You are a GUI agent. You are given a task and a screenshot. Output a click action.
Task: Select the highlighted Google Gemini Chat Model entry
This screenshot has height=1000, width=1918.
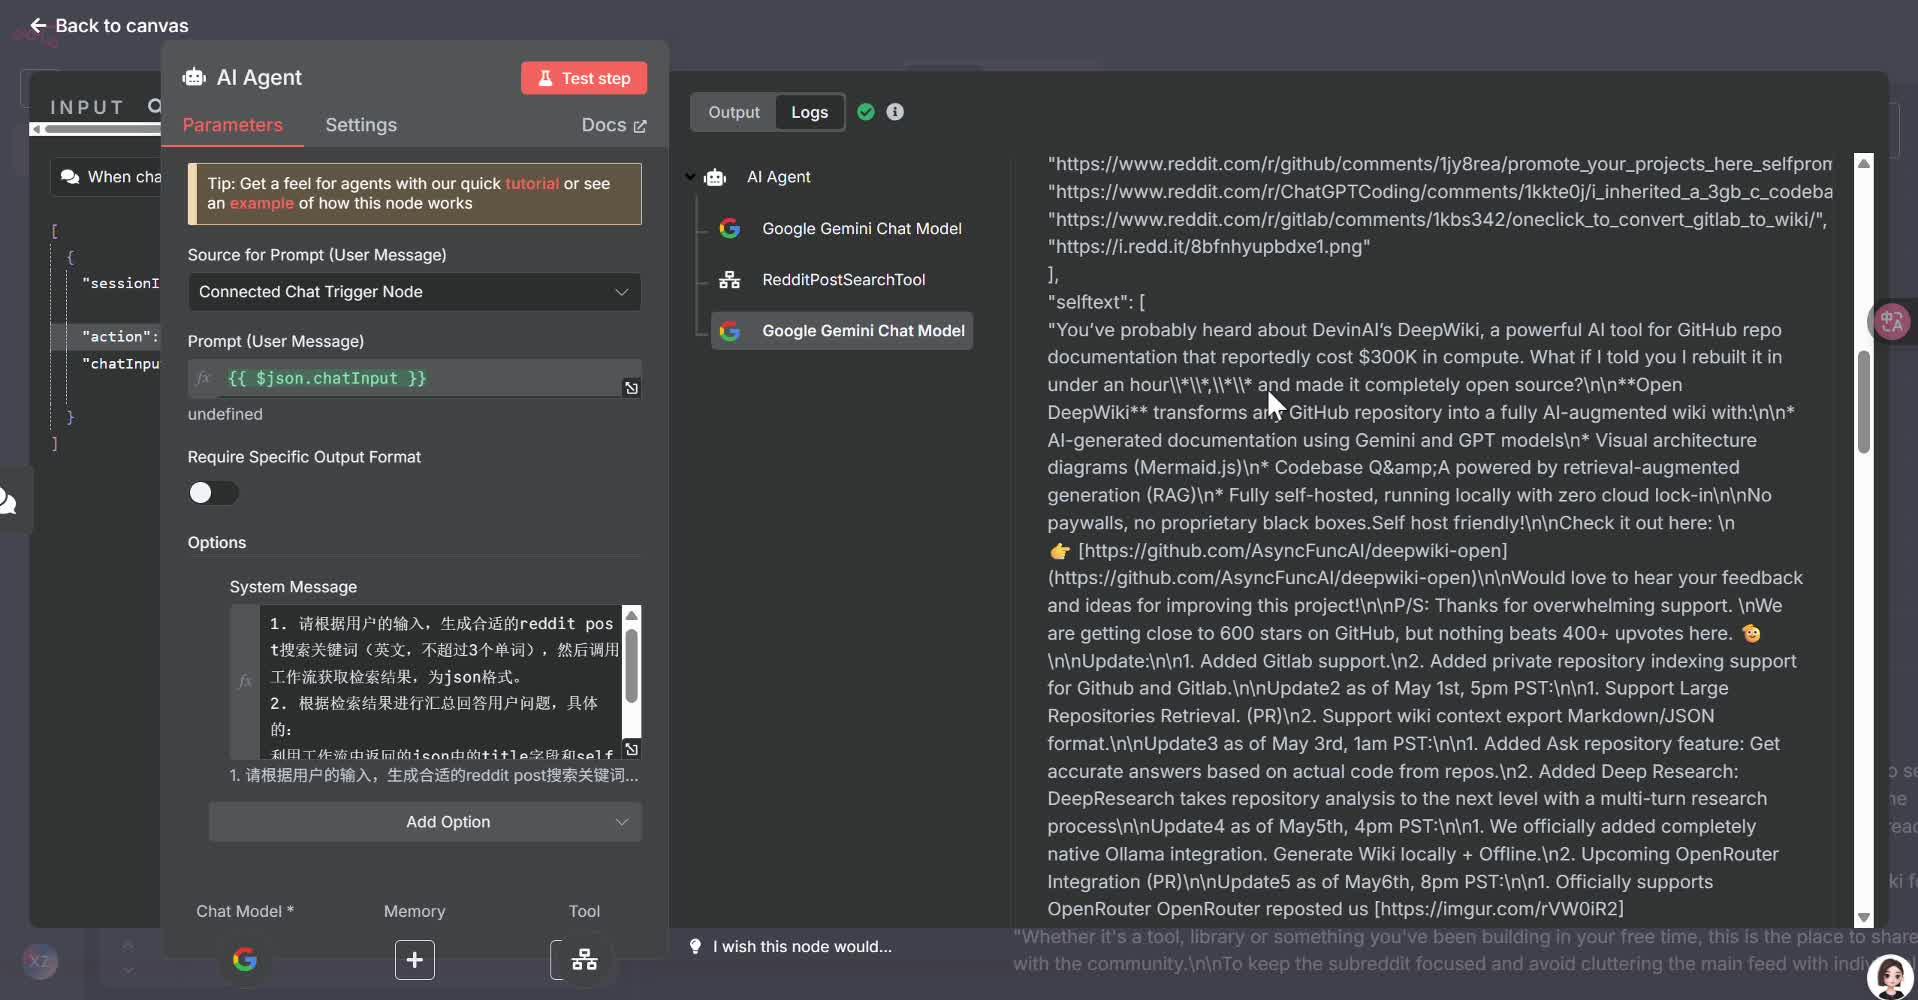pyautogui.click(x=842, y=331)
